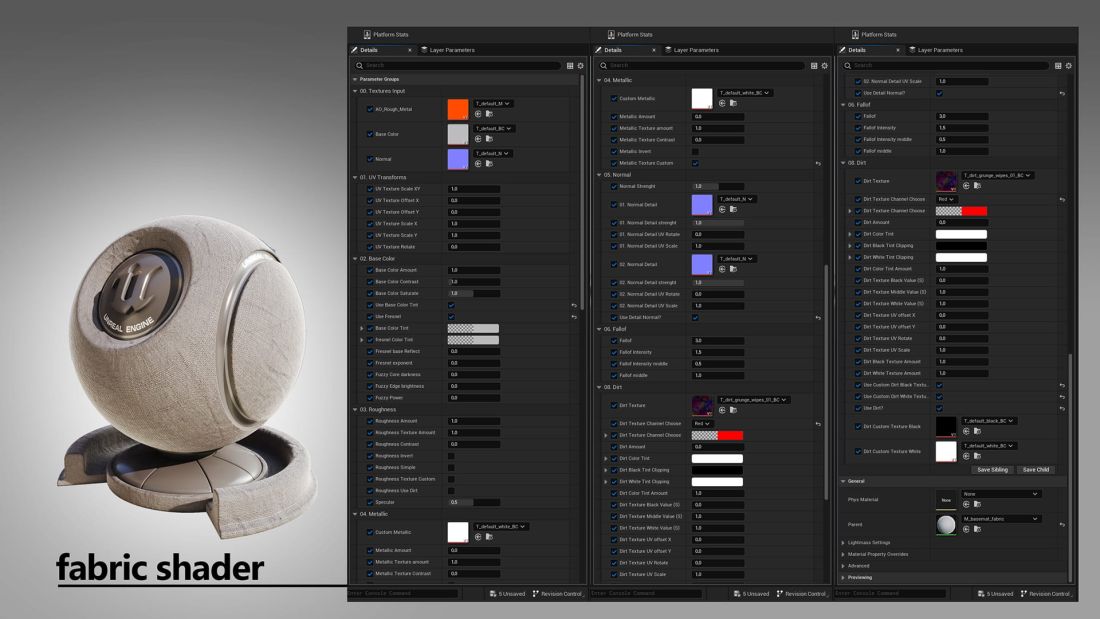
Task: Collapse the 00. Textures Input group
Action: point(355,91)
